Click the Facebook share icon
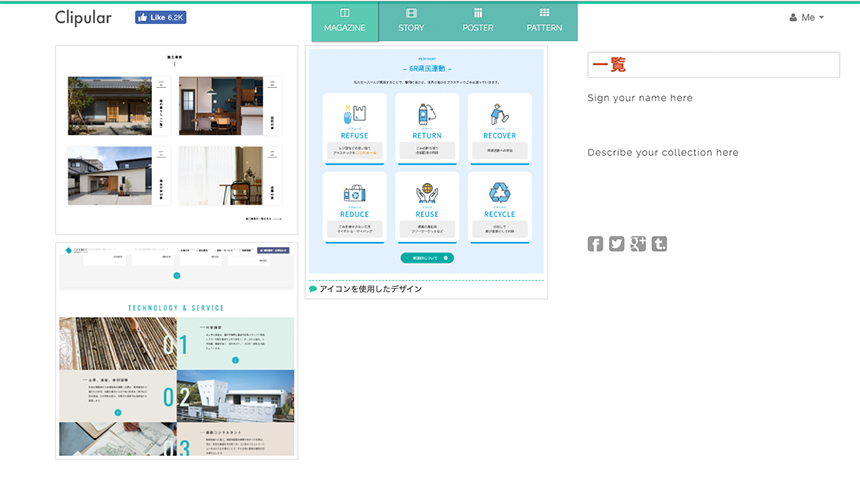The height and width of the screenshot is (499, 860). tap(595, 244)
